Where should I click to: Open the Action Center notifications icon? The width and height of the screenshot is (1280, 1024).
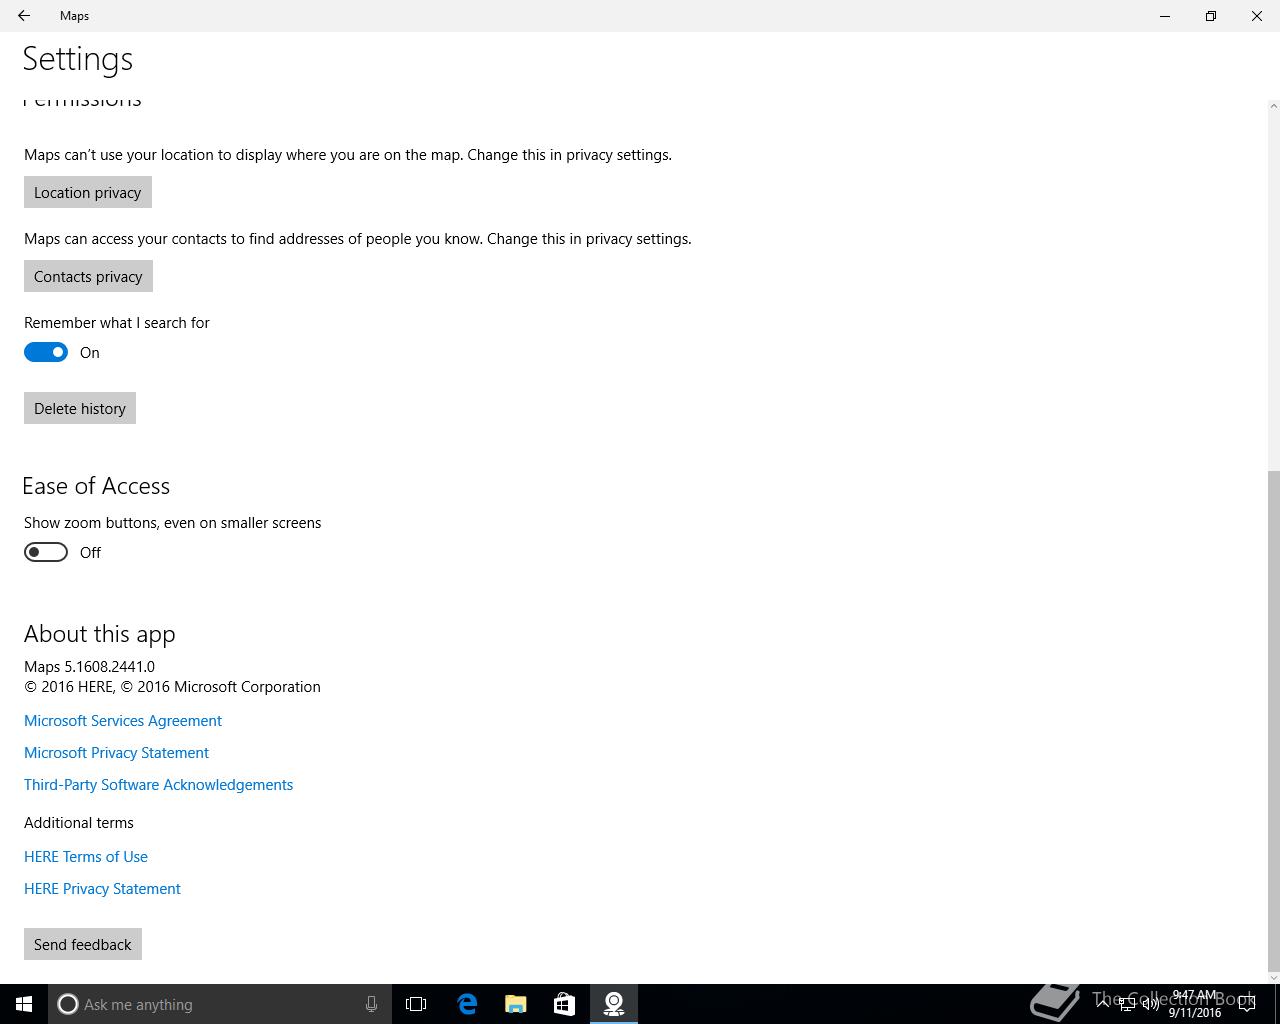pyautogui.click(x=1247, y=1004)
